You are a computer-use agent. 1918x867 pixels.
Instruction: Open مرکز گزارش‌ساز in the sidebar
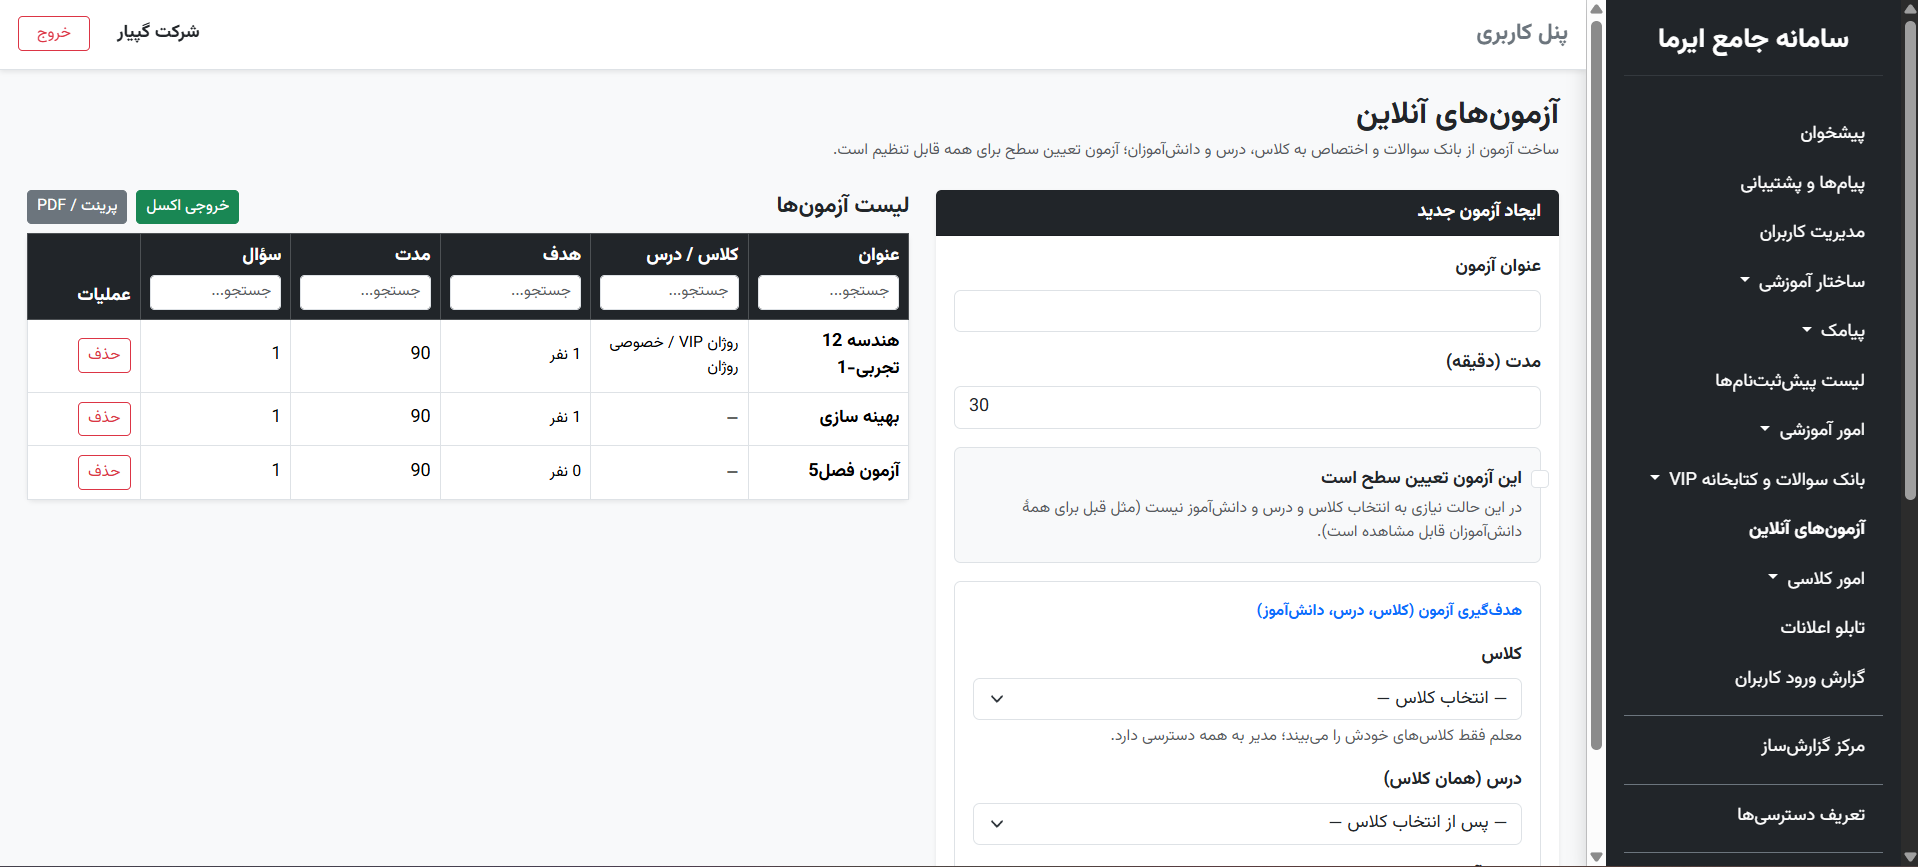[1812, 746]
